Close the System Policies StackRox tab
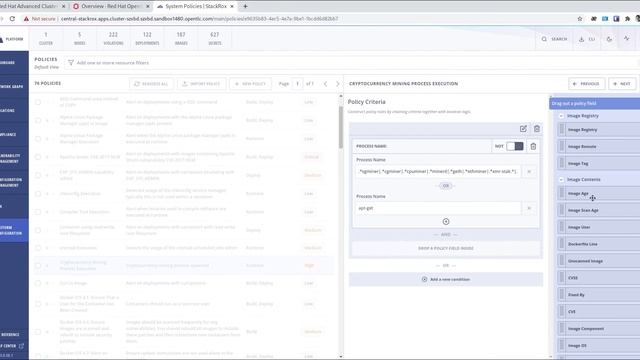The width and height of the screenshot is (640, 360). pos(232,7)
